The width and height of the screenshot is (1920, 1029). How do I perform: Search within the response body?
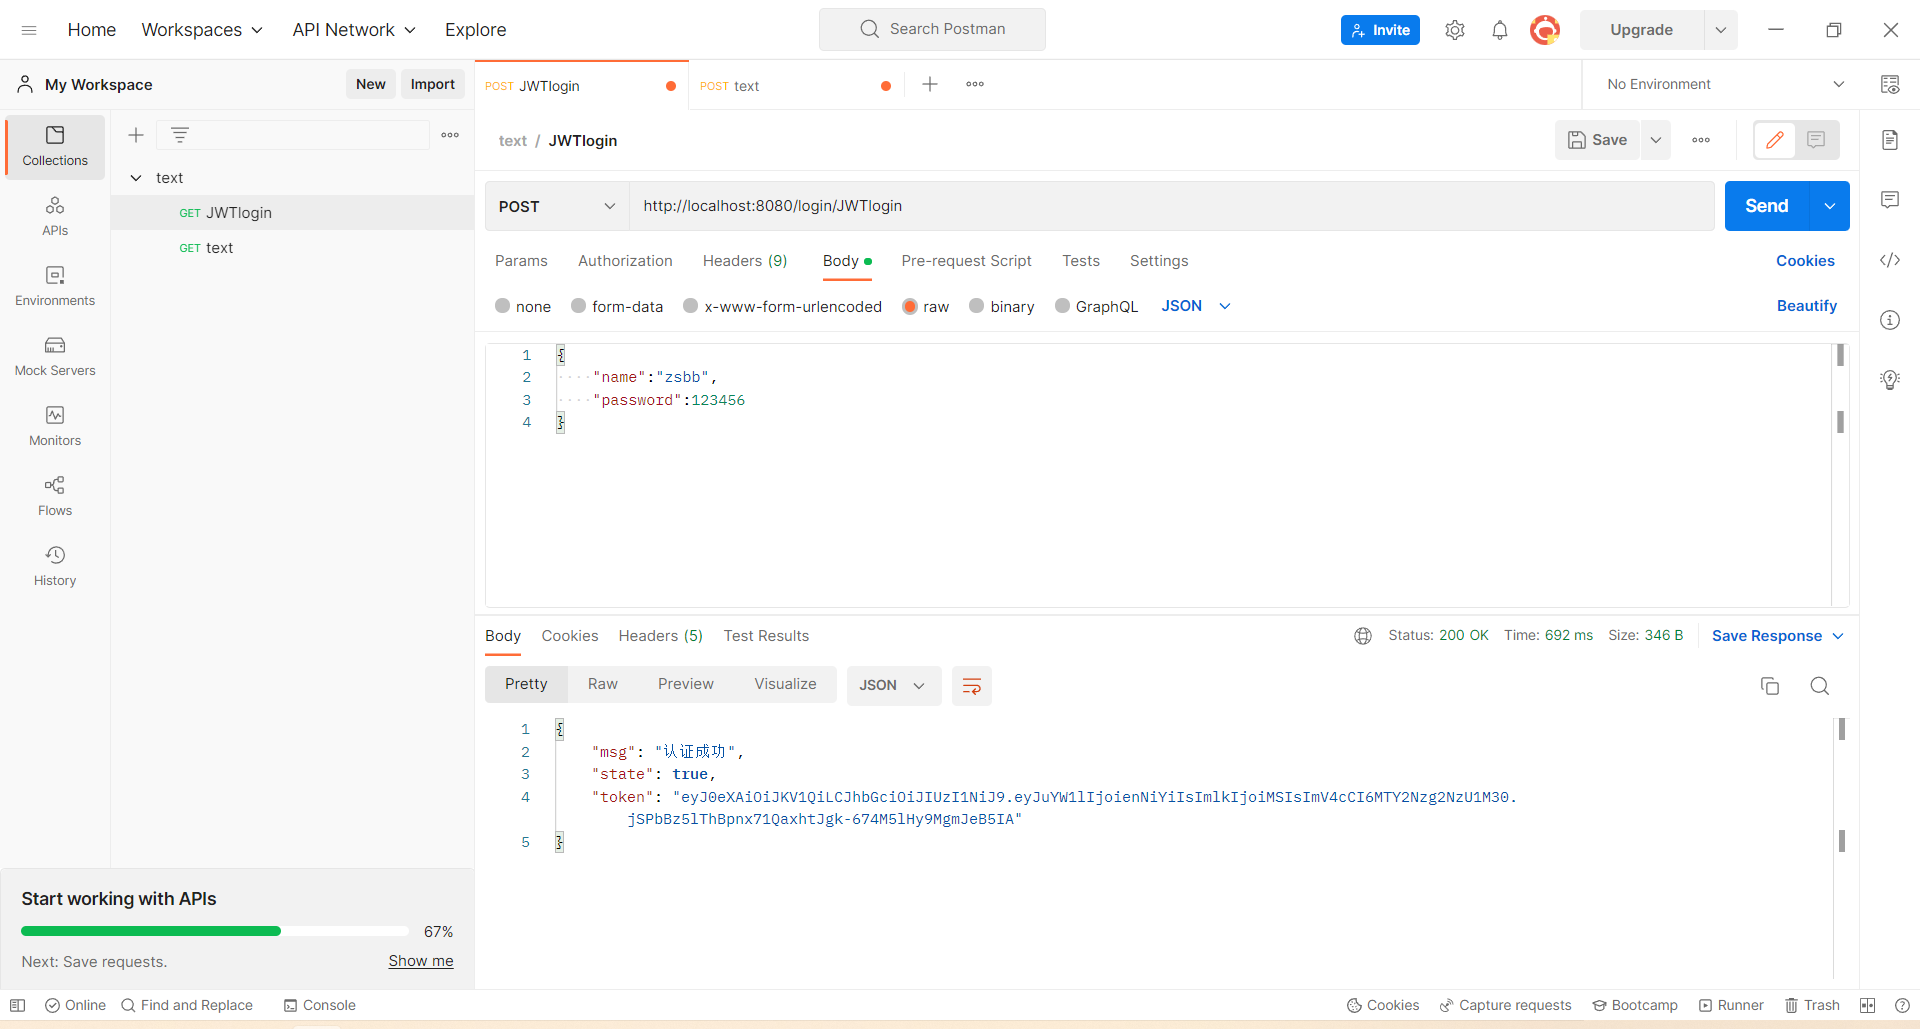click(1820, 686)
